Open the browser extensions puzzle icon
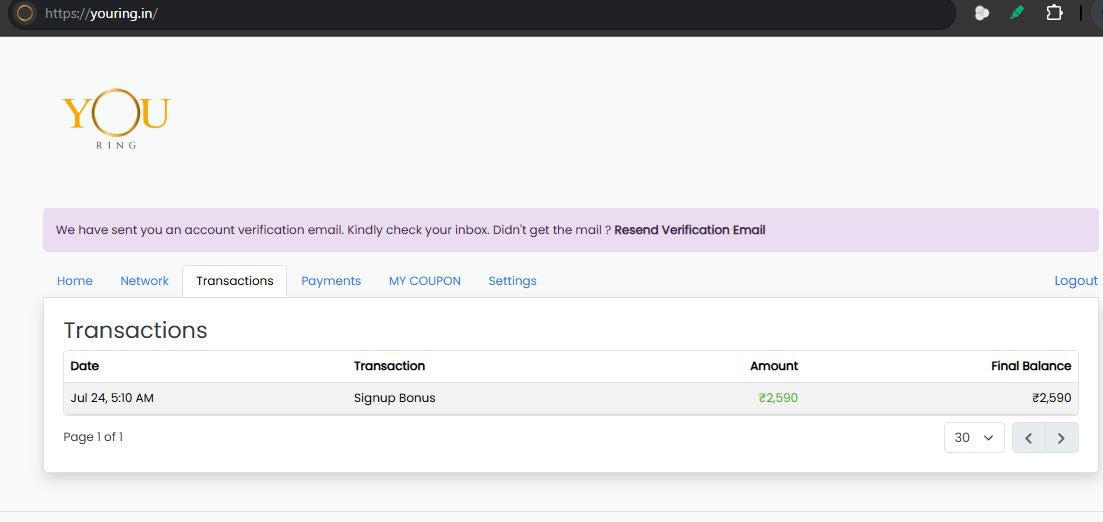Image resolution: width=1103 pixels, height=522 pixels. [x=1054, y=13]
